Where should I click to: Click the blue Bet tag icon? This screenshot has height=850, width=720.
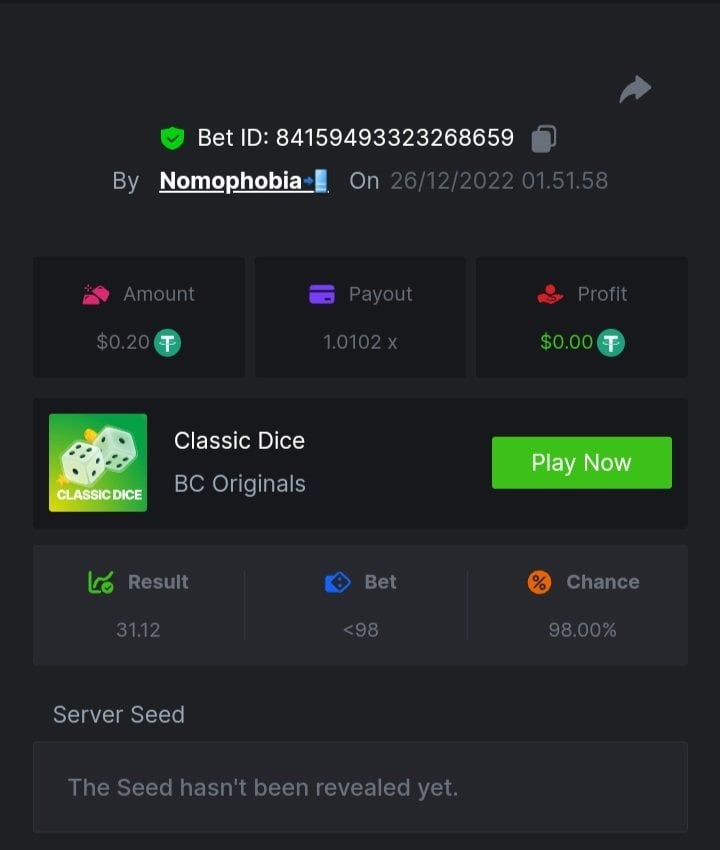tap(338, 582)
